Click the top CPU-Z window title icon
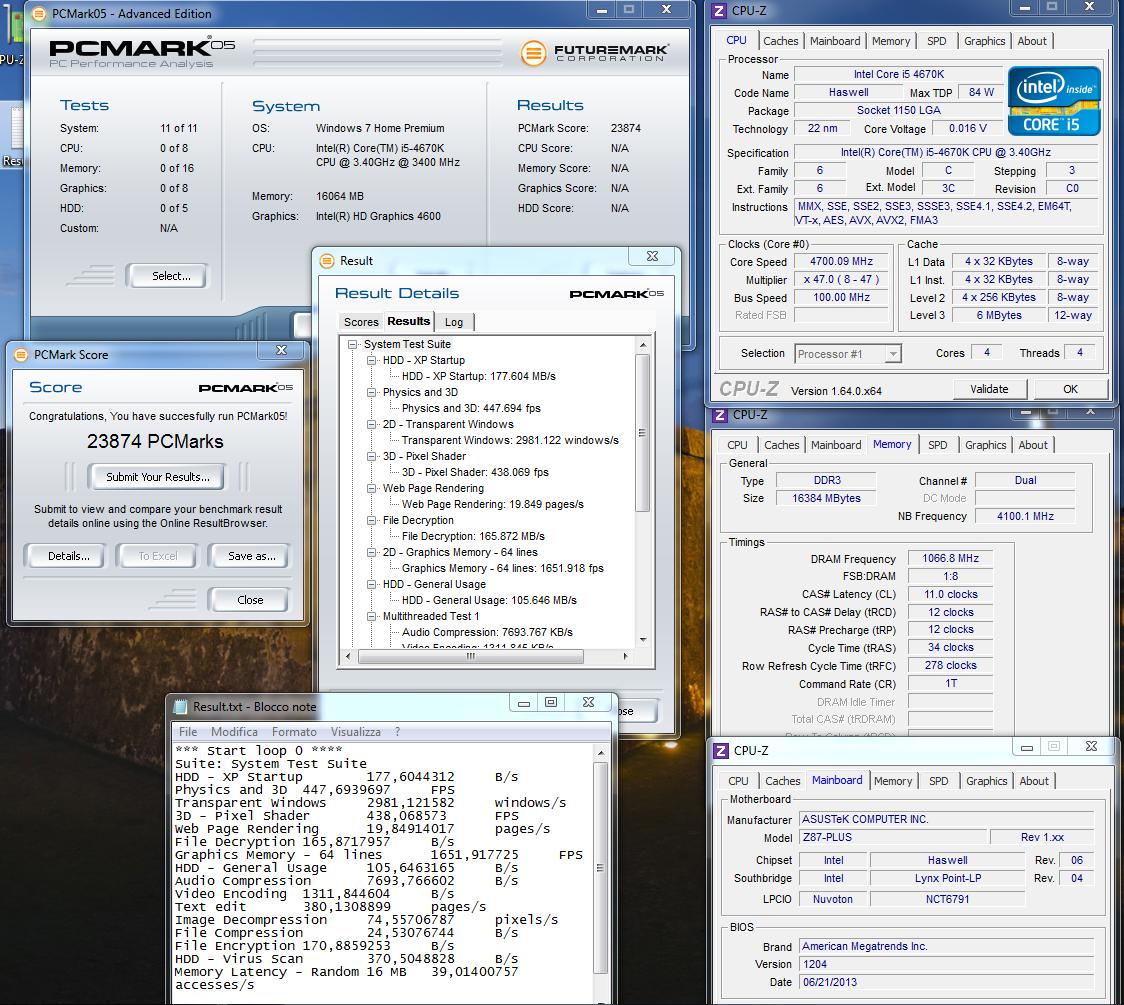The height and width of the screenshot is (1005, 1124). click(x=719, y=11)
